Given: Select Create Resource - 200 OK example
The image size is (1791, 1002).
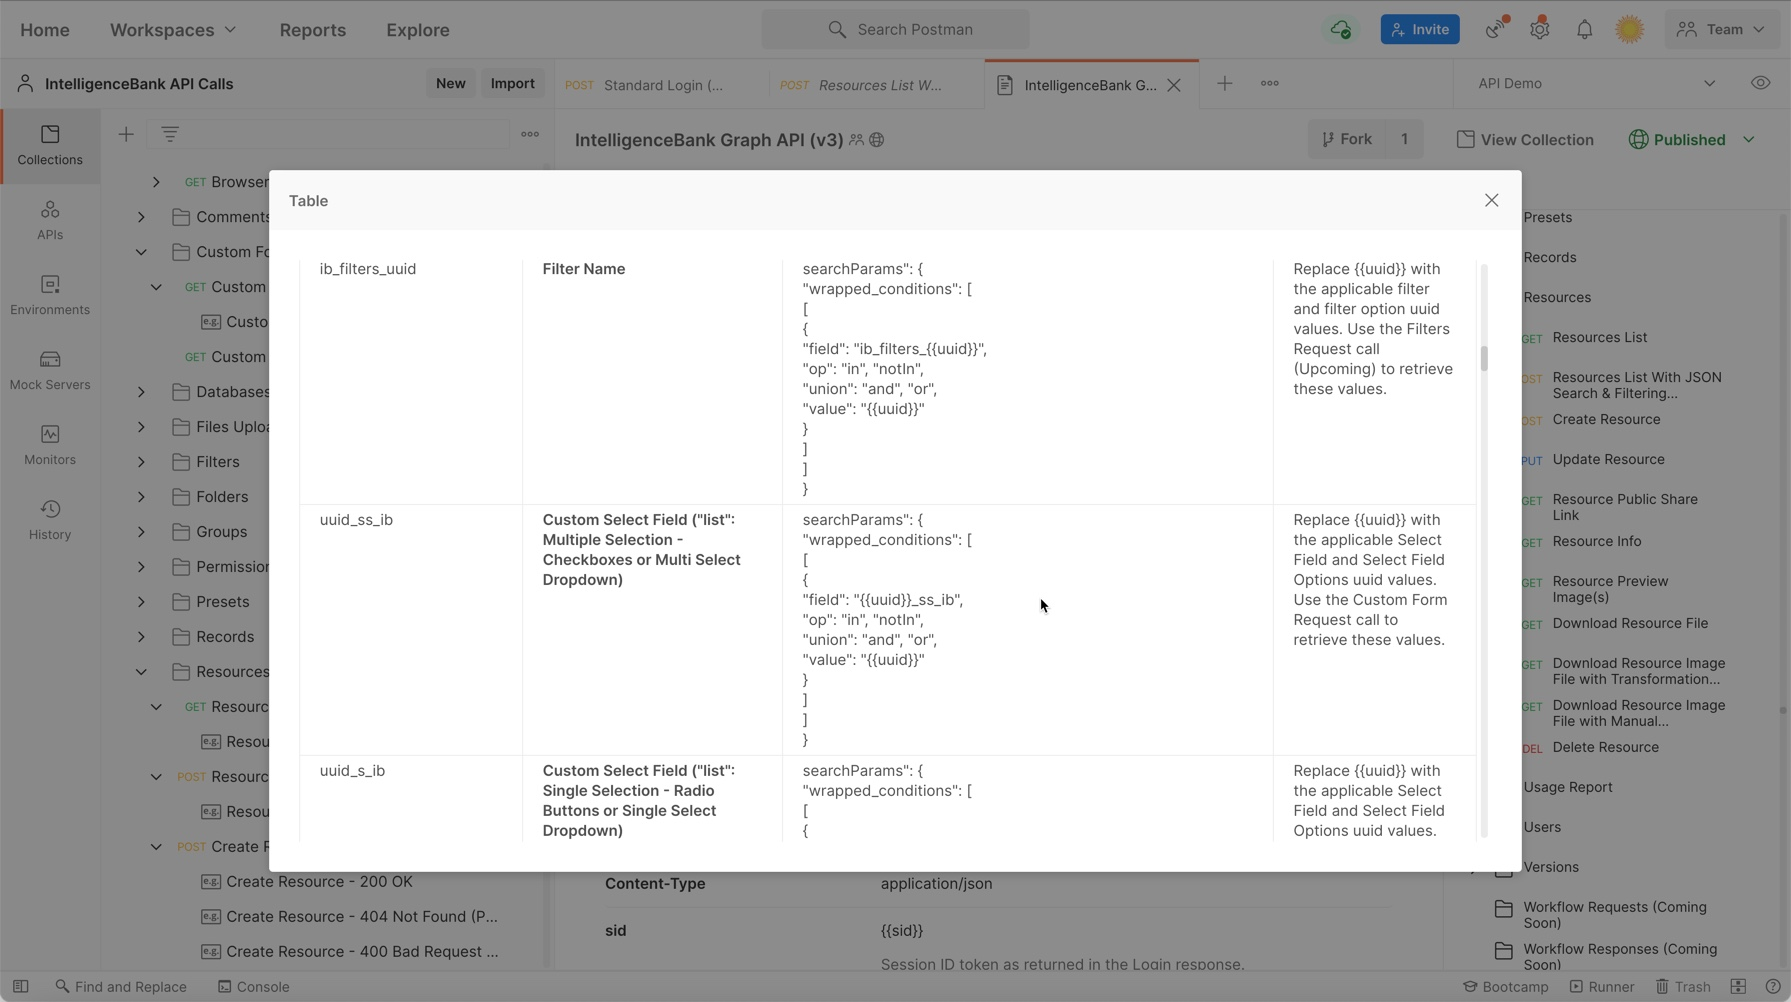Looking at the screenshot, I should [319, 882].
